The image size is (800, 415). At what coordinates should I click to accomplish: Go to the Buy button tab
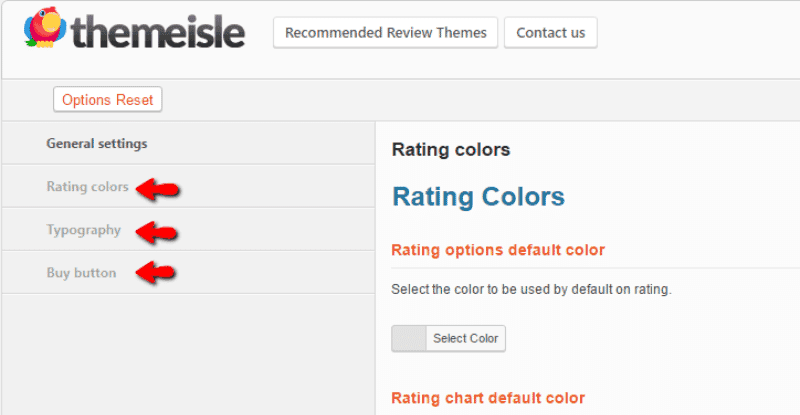point(81,273)
